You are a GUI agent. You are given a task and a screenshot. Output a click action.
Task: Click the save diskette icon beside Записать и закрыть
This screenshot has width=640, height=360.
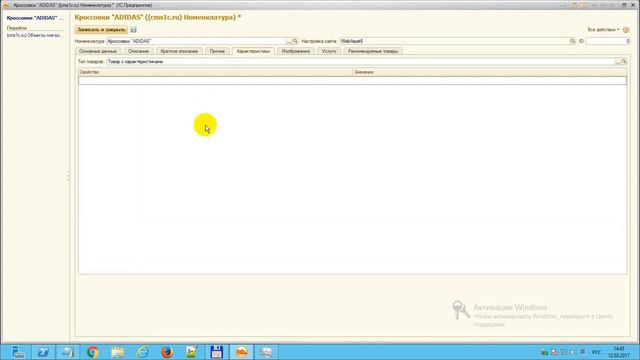click(133, 30)
